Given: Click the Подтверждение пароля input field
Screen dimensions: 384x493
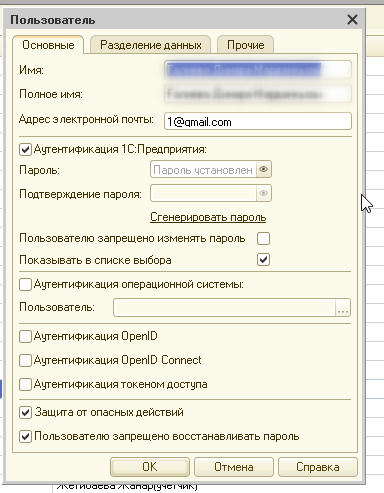Looking at the screenshot, I should (203, 193).
